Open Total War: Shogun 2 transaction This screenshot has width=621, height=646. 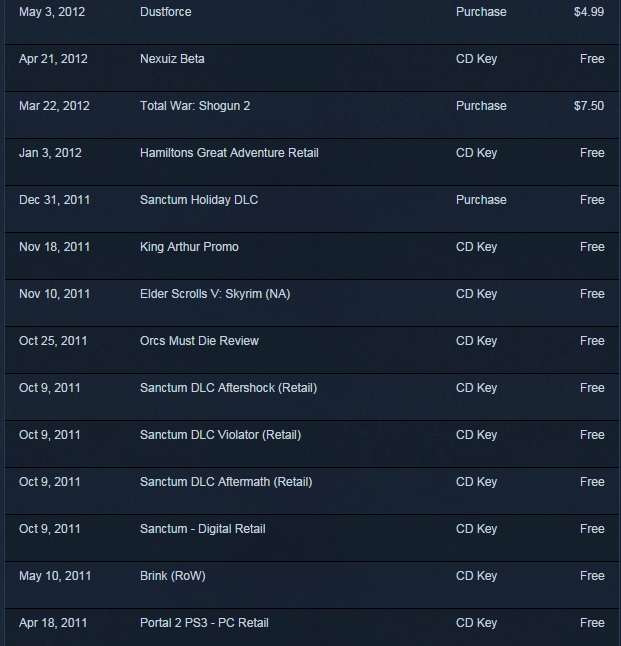[x=312, y=115]
